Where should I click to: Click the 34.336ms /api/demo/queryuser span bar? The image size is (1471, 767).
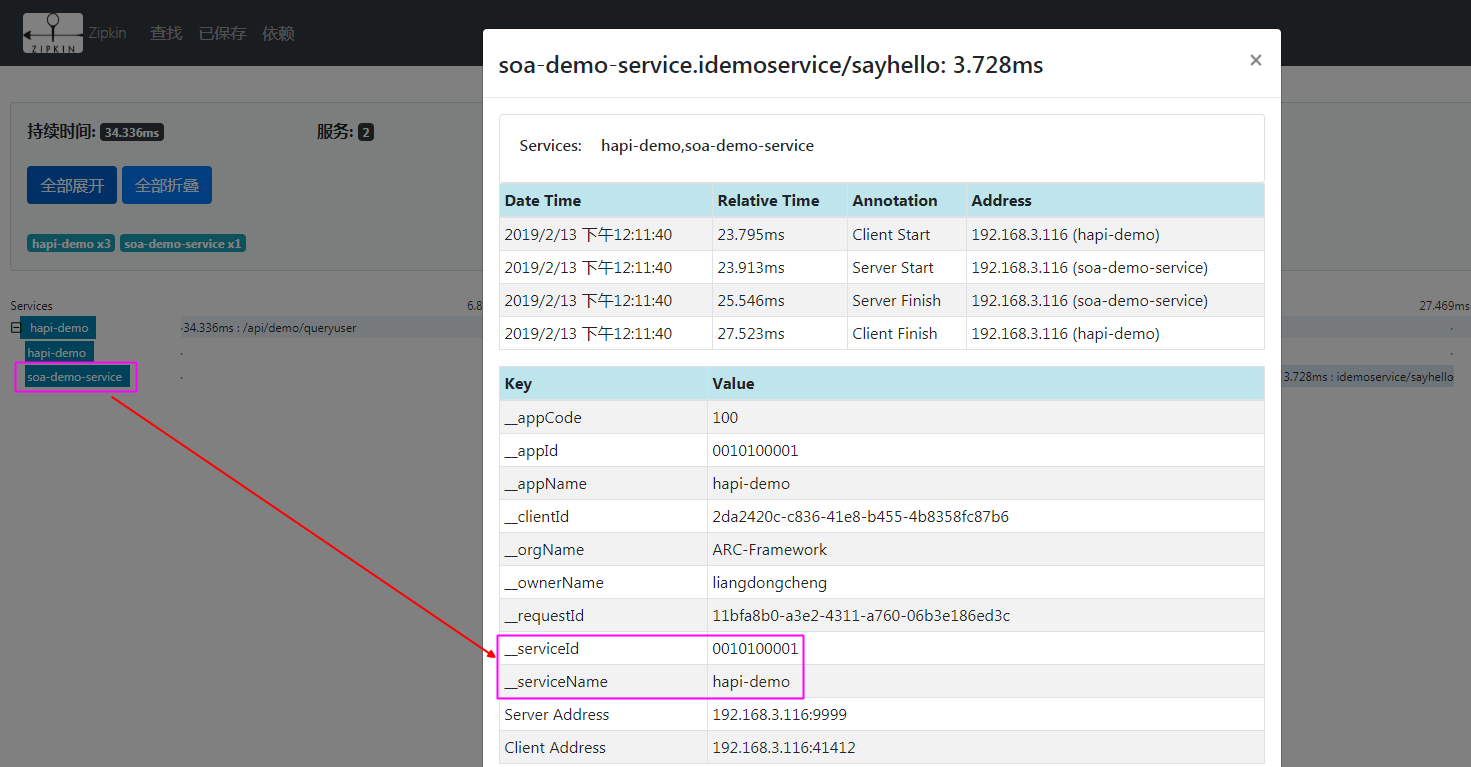coord(270,328)
